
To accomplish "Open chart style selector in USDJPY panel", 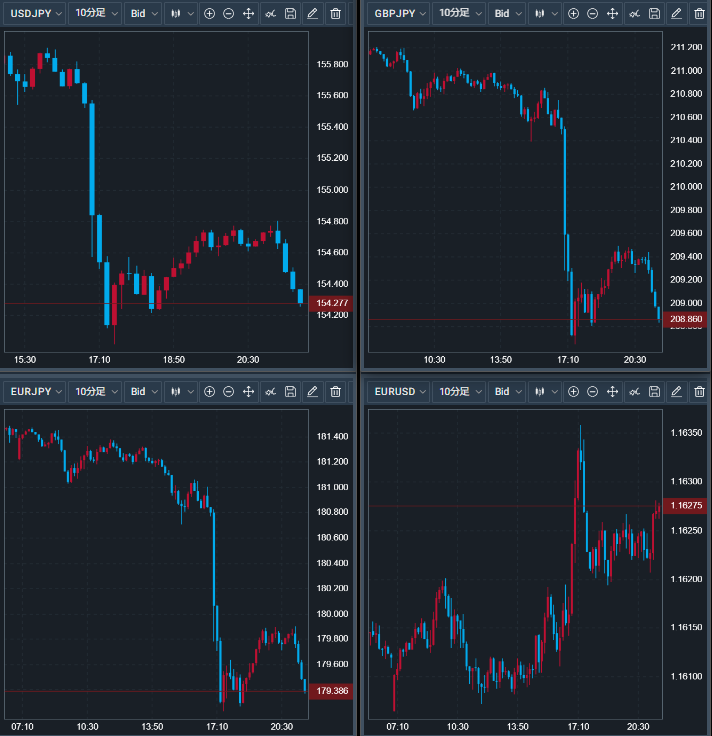I will pos(181,14).
